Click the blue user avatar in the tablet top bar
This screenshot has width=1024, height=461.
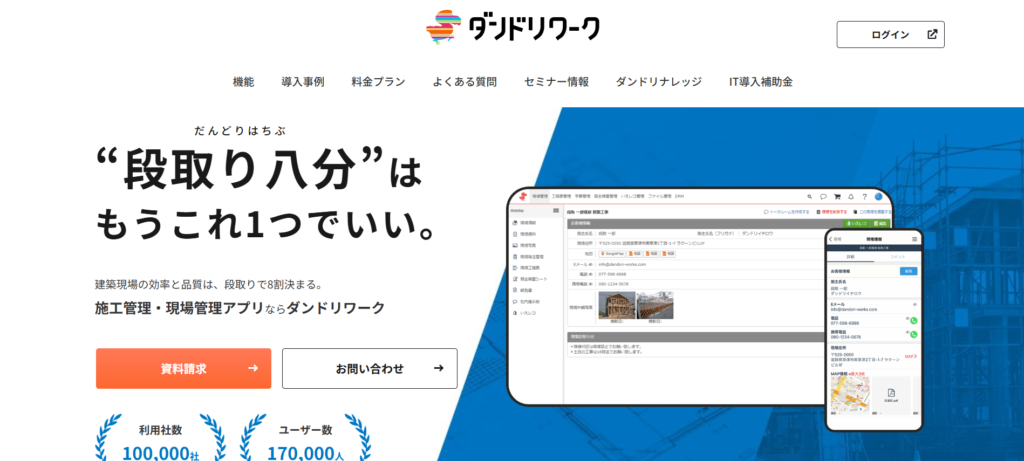click(878, 197)
